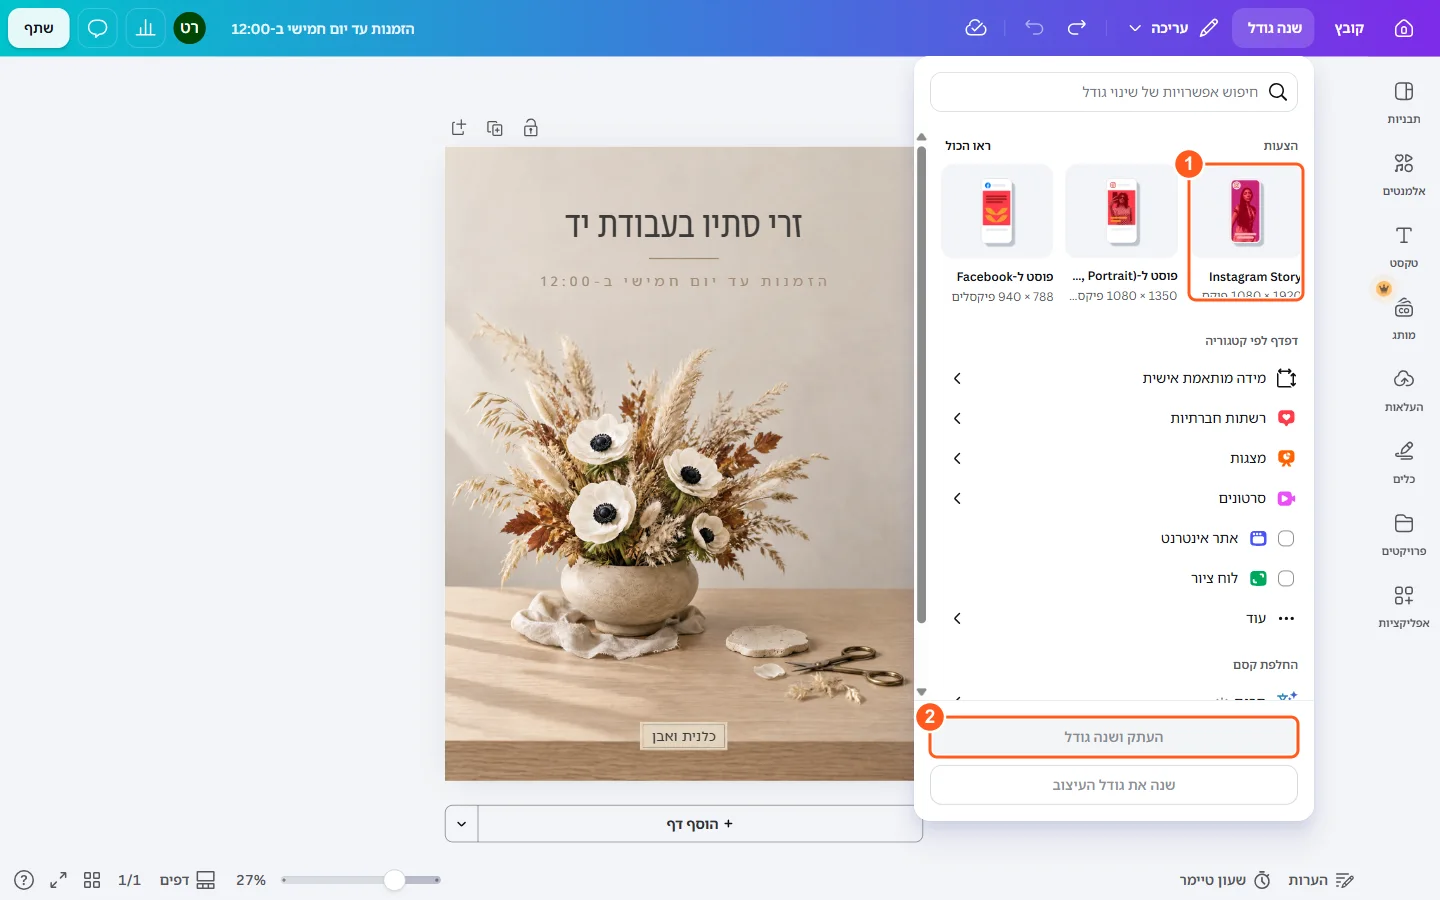Click the undo arrow in top bar
This screenshot has height=900, width=1440.
point(1034,28)
